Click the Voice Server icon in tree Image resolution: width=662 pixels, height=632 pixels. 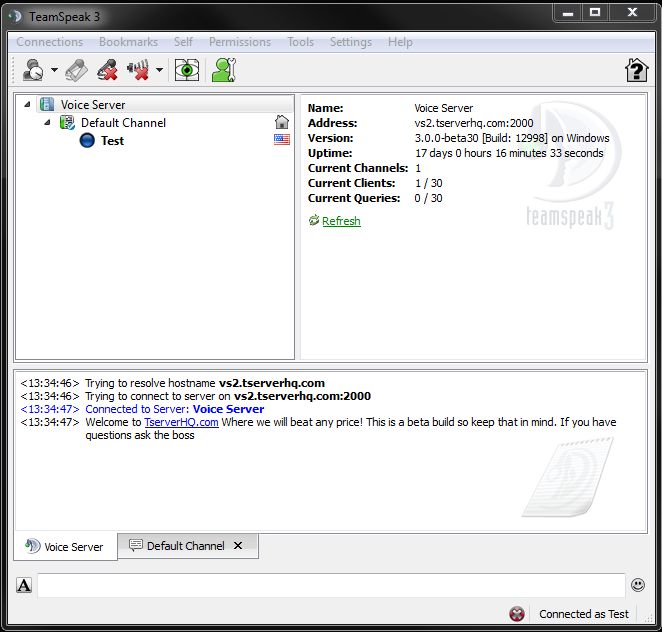coord(47,104)
